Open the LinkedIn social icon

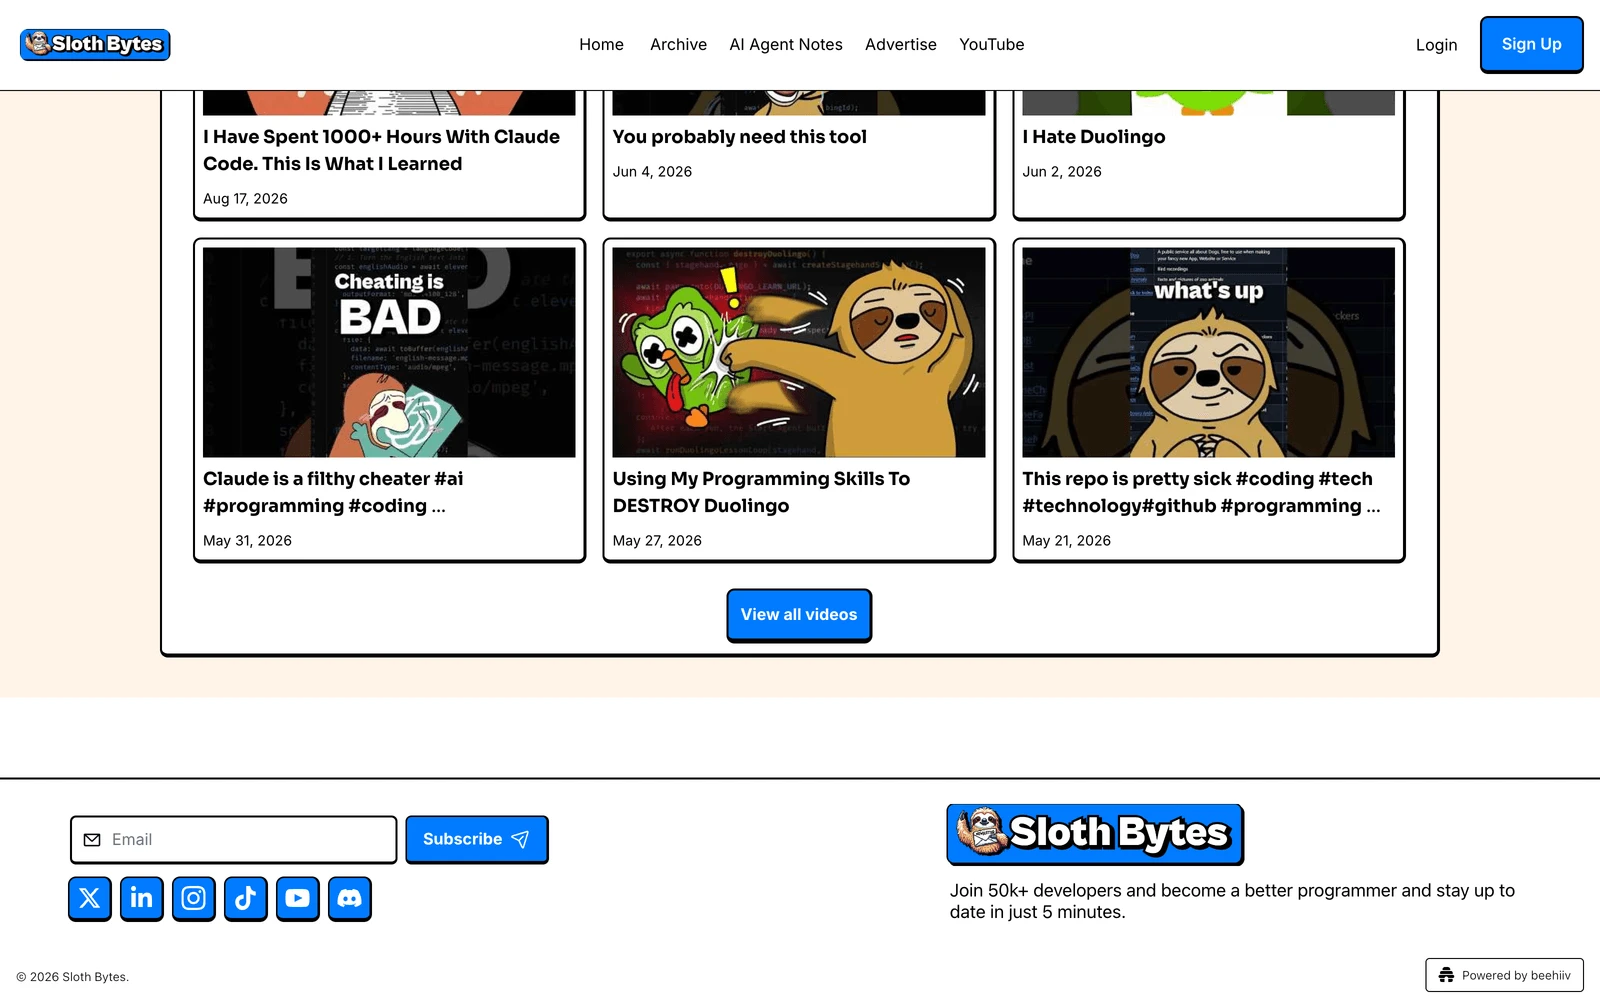point(142,898)
